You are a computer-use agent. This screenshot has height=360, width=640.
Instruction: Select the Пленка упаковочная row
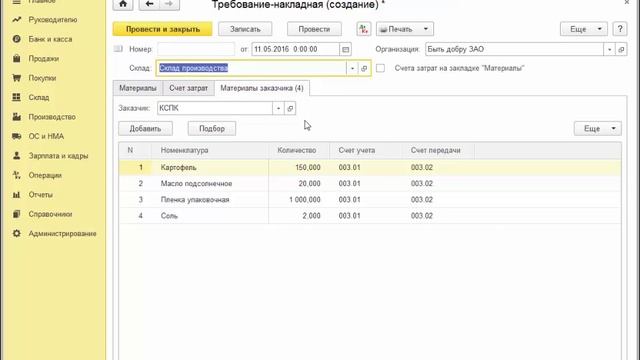coord(370,200)
